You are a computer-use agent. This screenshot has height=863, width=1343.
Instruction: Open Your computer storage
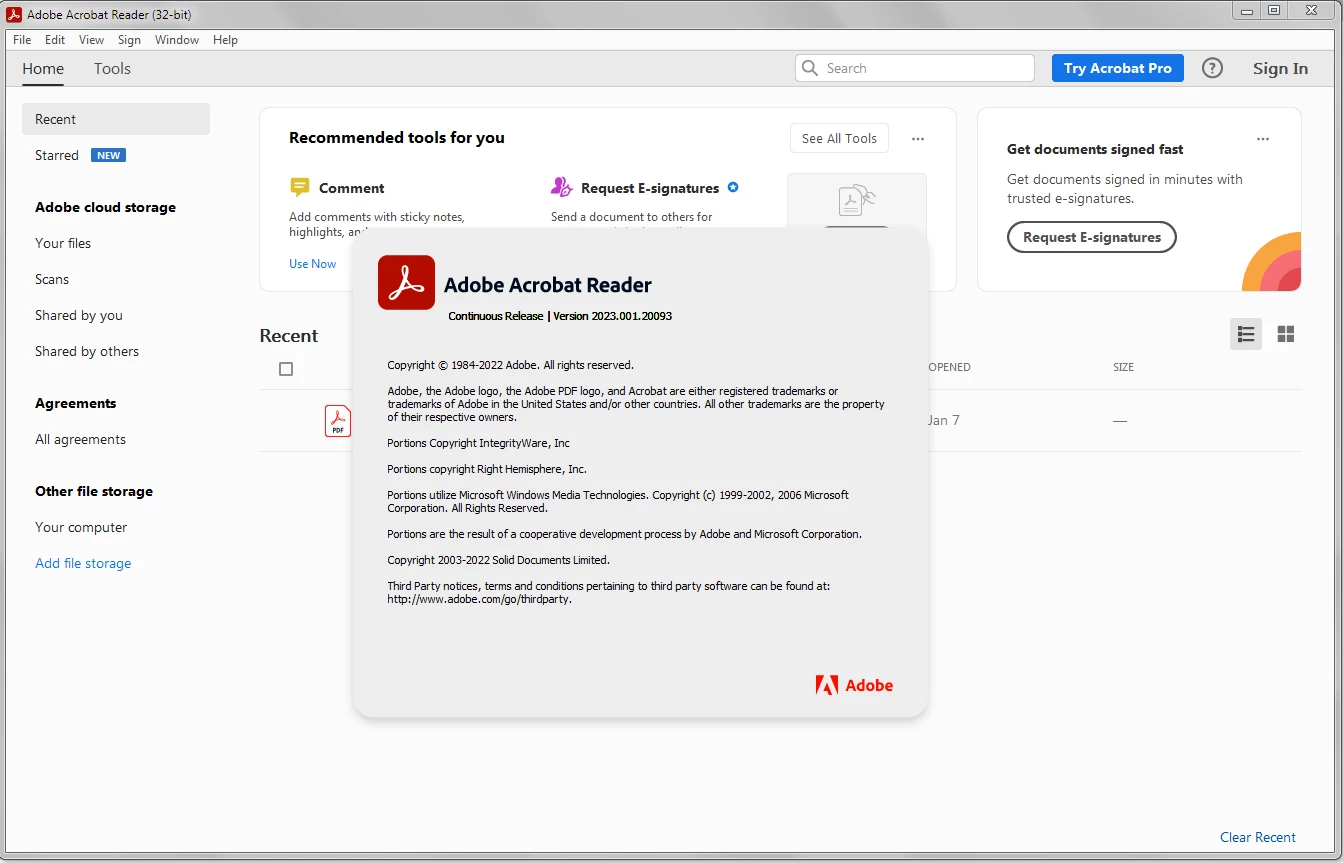81,527
